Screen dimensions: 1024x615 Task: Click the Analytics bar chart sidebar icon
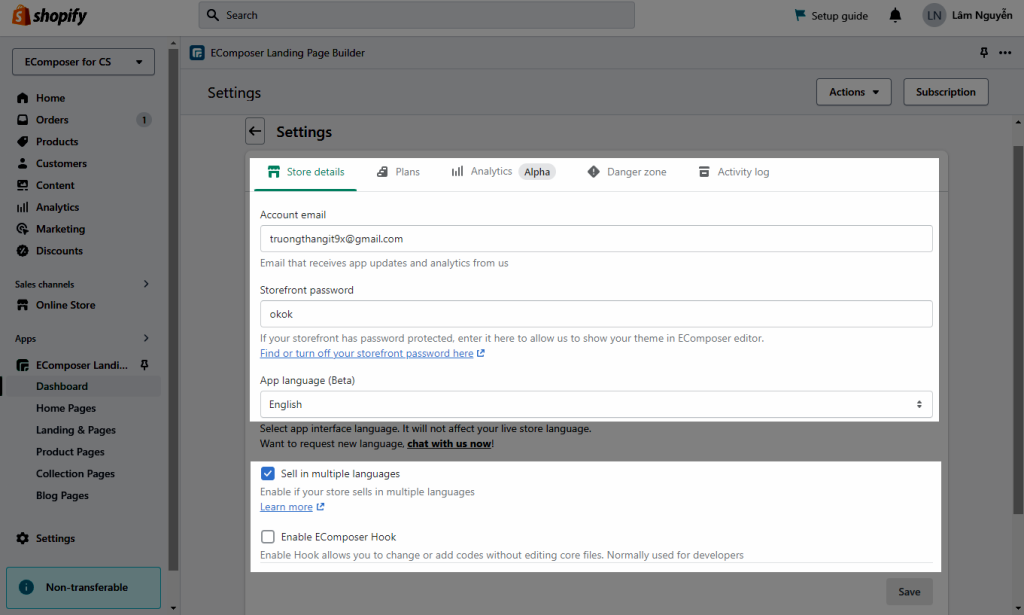[x=23, y=207]
